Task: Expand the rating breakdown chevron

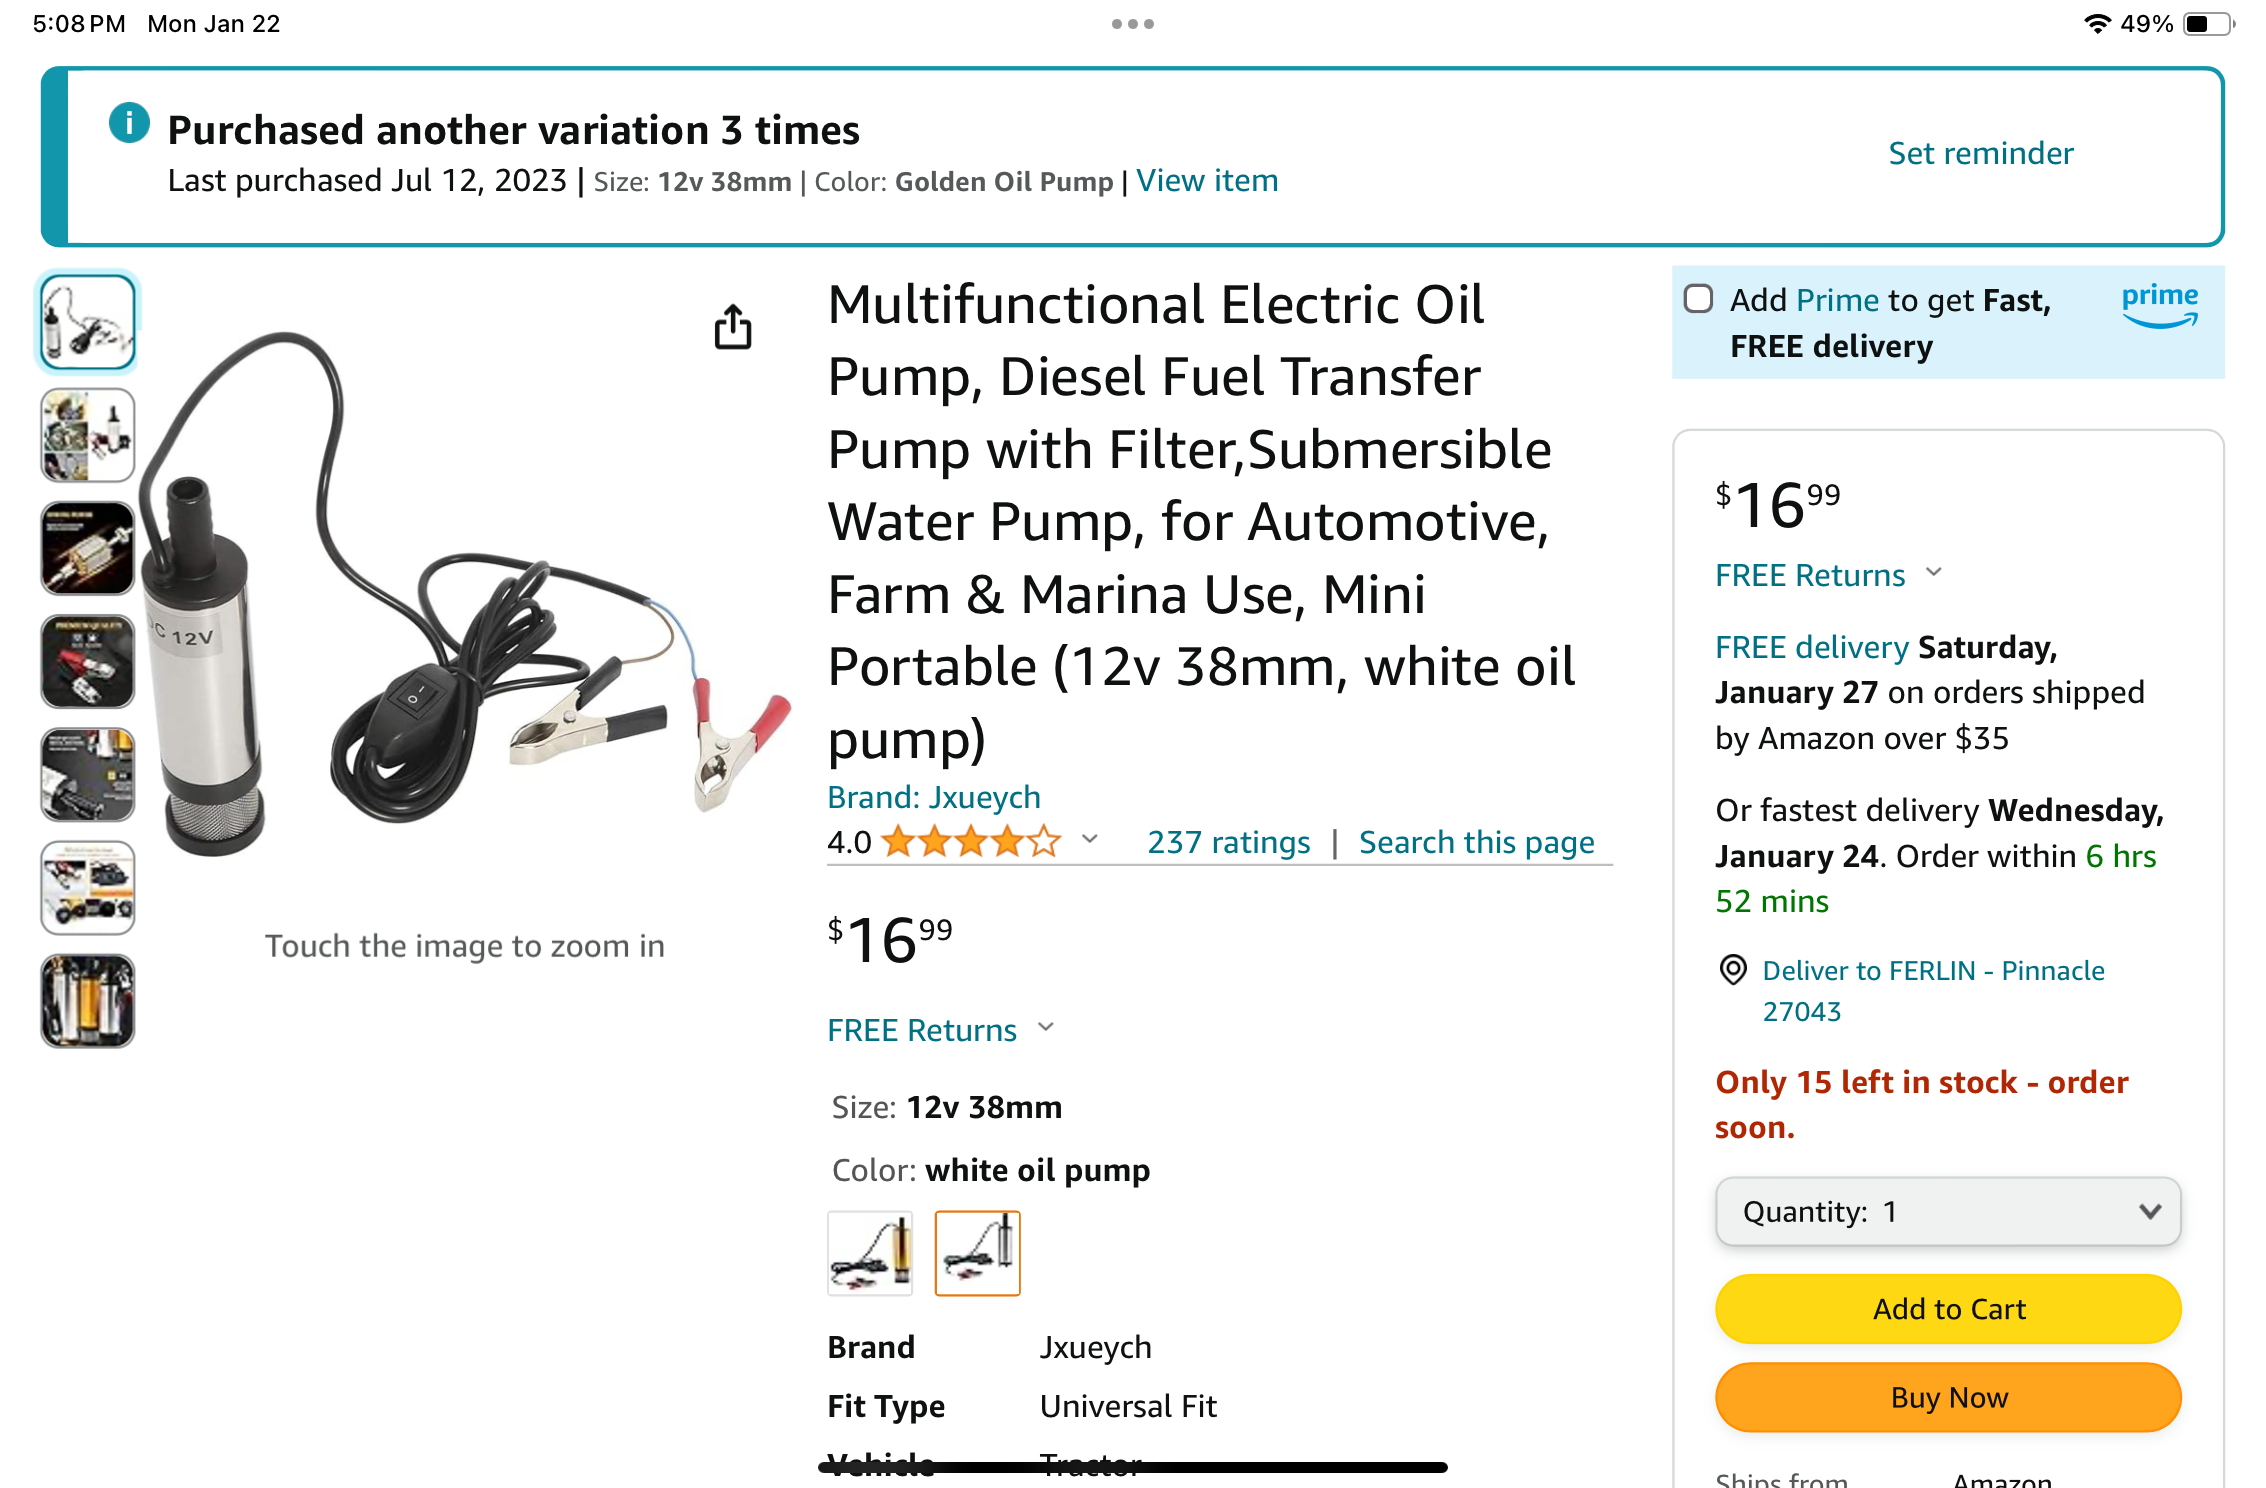Action: [1090, 840]
